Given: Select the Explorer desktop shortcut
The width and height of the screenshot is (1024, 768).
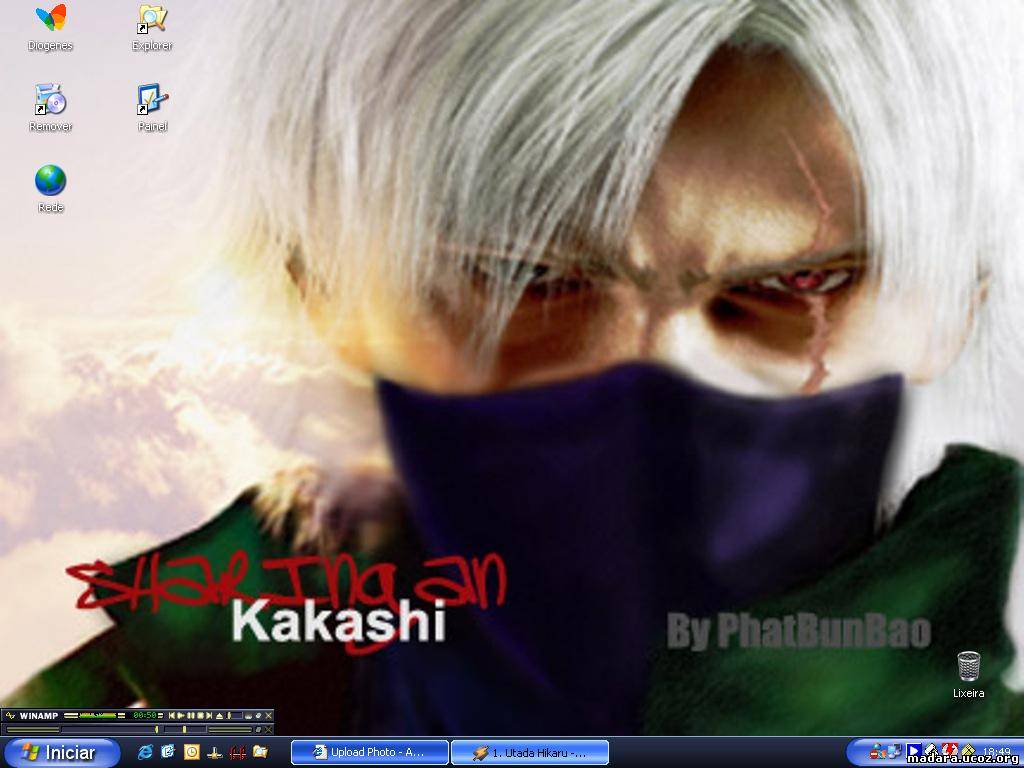Looking at the screenshot, I should tap(152, 20).
